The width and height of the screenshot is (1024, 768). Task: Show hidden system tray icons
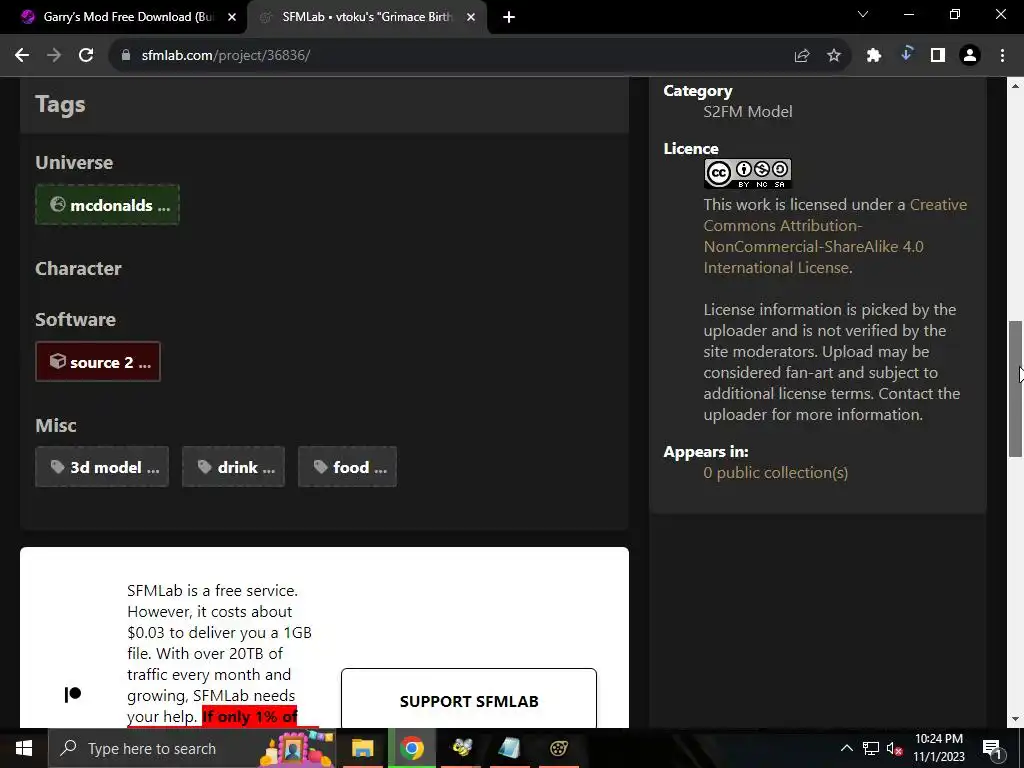coord(846,748)
